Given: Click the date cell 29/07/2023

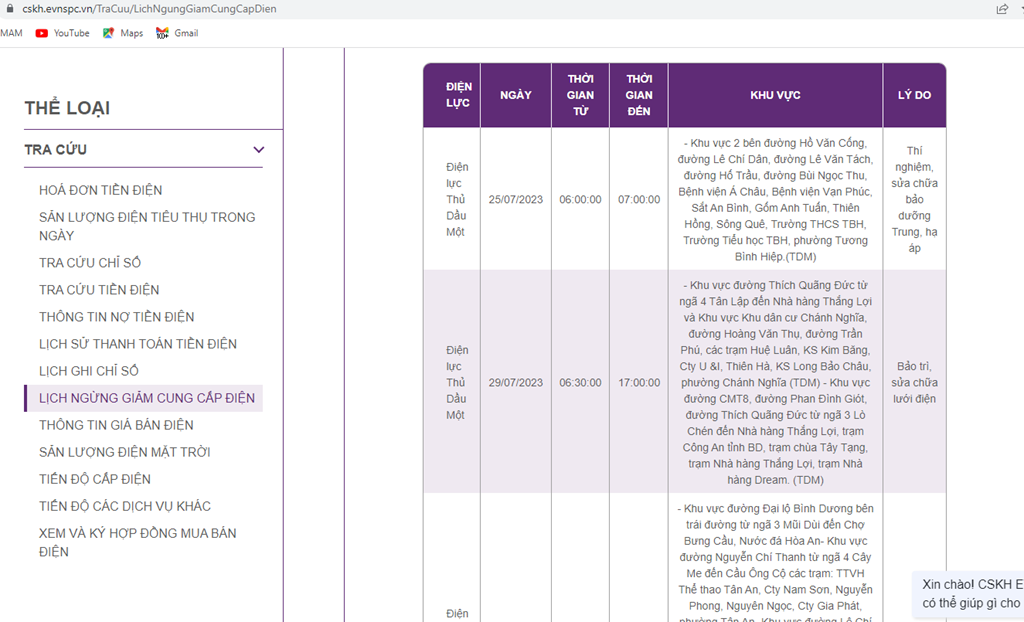Looking at the screenshot, I should pos(516,382).
